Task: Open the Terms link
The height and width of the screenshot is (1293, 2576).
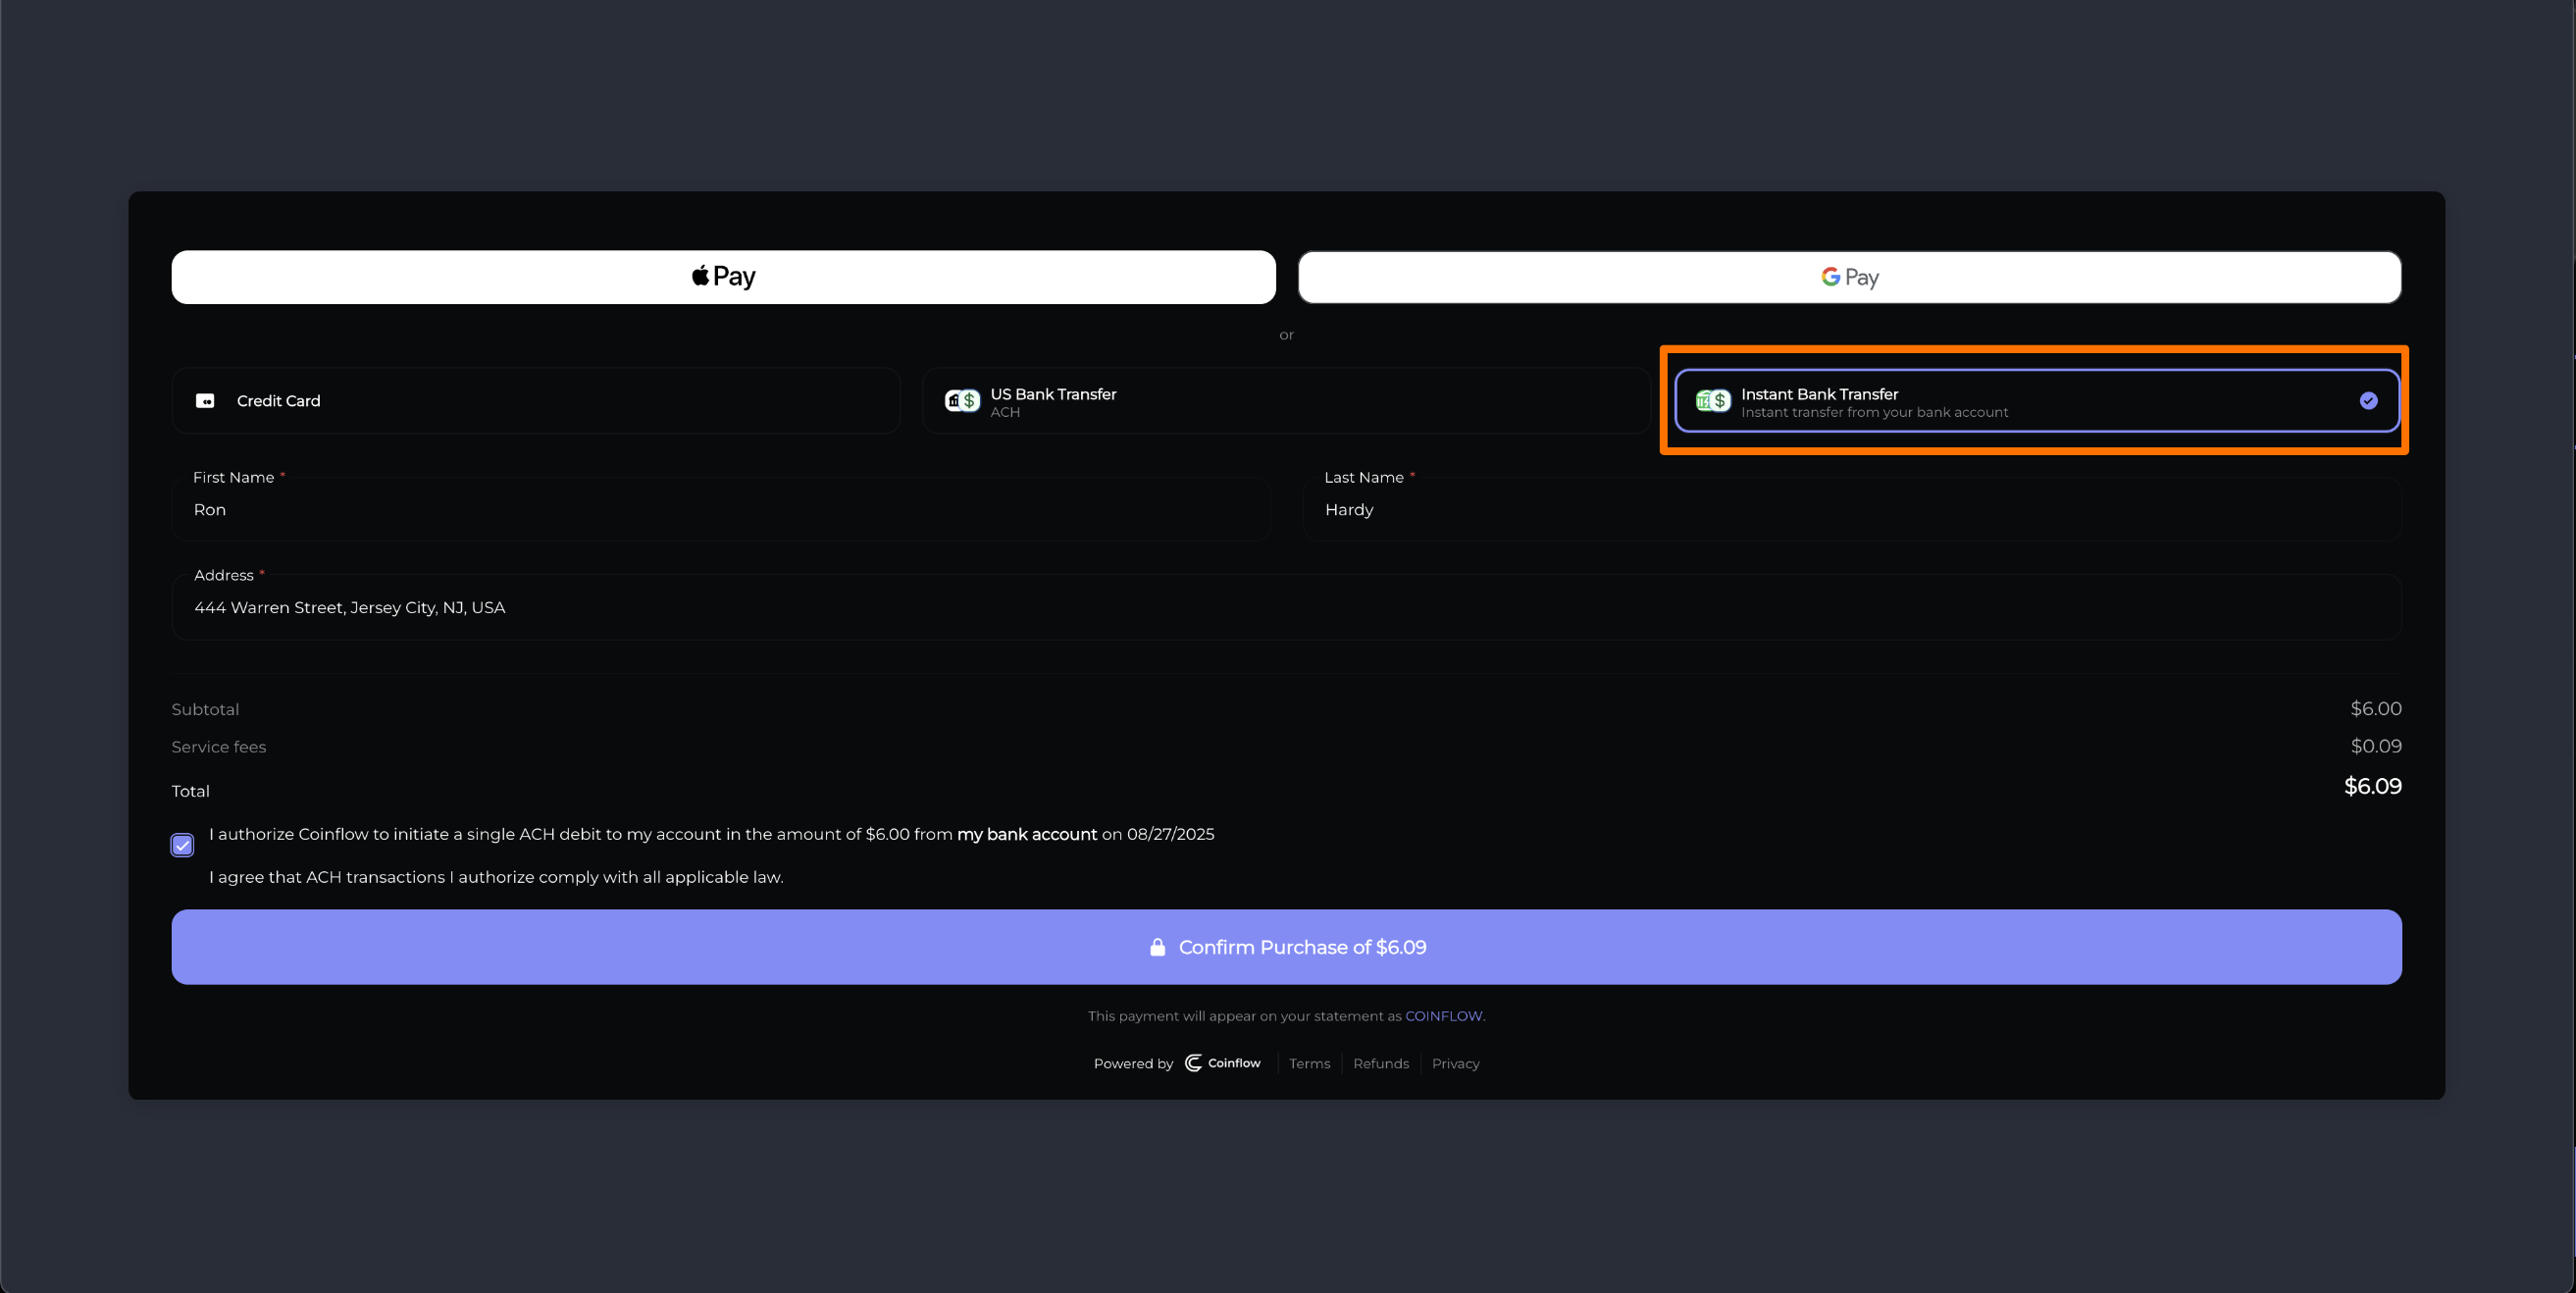Action: pos(1309,1064)
